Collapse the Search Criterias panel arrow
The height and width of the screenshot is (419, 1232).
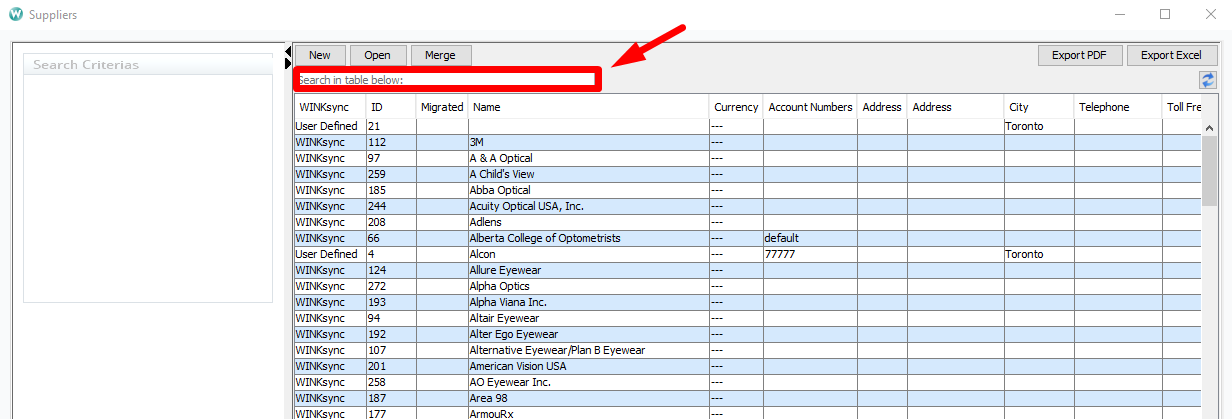(x=287, y=51)
